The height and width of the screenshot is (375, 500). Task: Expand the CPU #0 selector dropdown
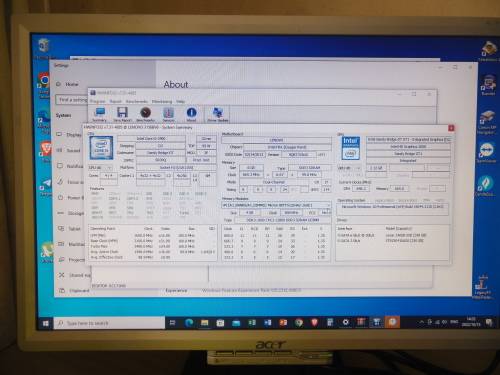[x=100, y=167]
